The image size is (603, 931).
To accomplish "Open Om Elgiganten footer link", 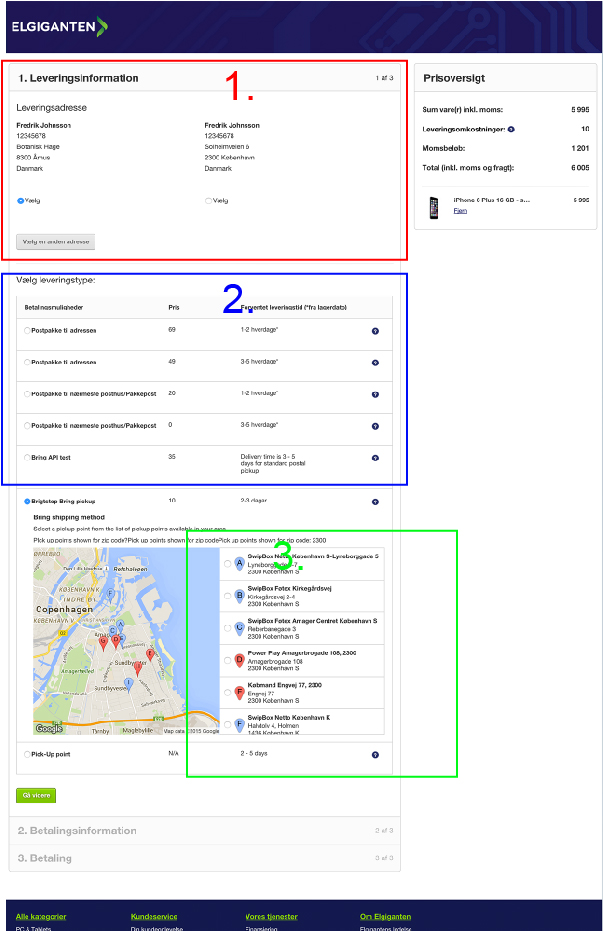I will pyautogui.click(x=385, y=917).
